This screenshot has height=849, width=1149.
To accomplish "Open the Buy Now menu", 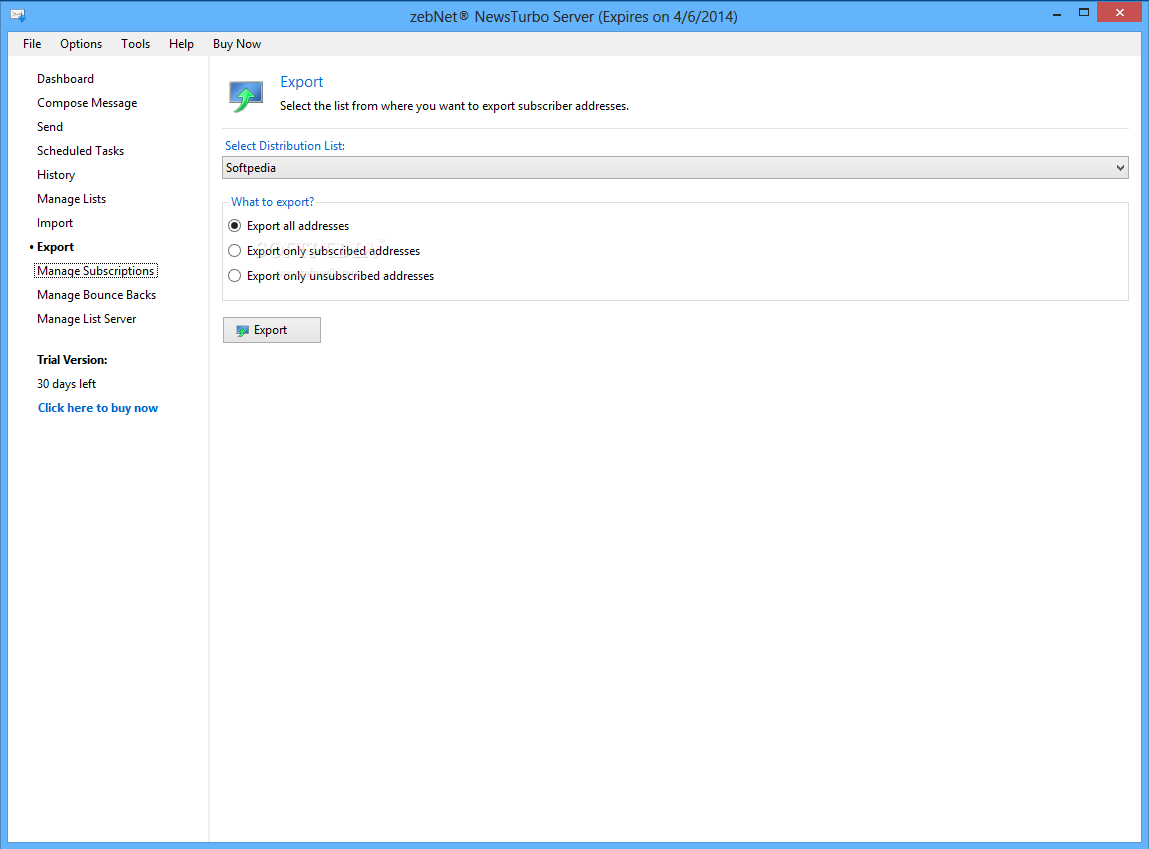I will click(237, 44).
